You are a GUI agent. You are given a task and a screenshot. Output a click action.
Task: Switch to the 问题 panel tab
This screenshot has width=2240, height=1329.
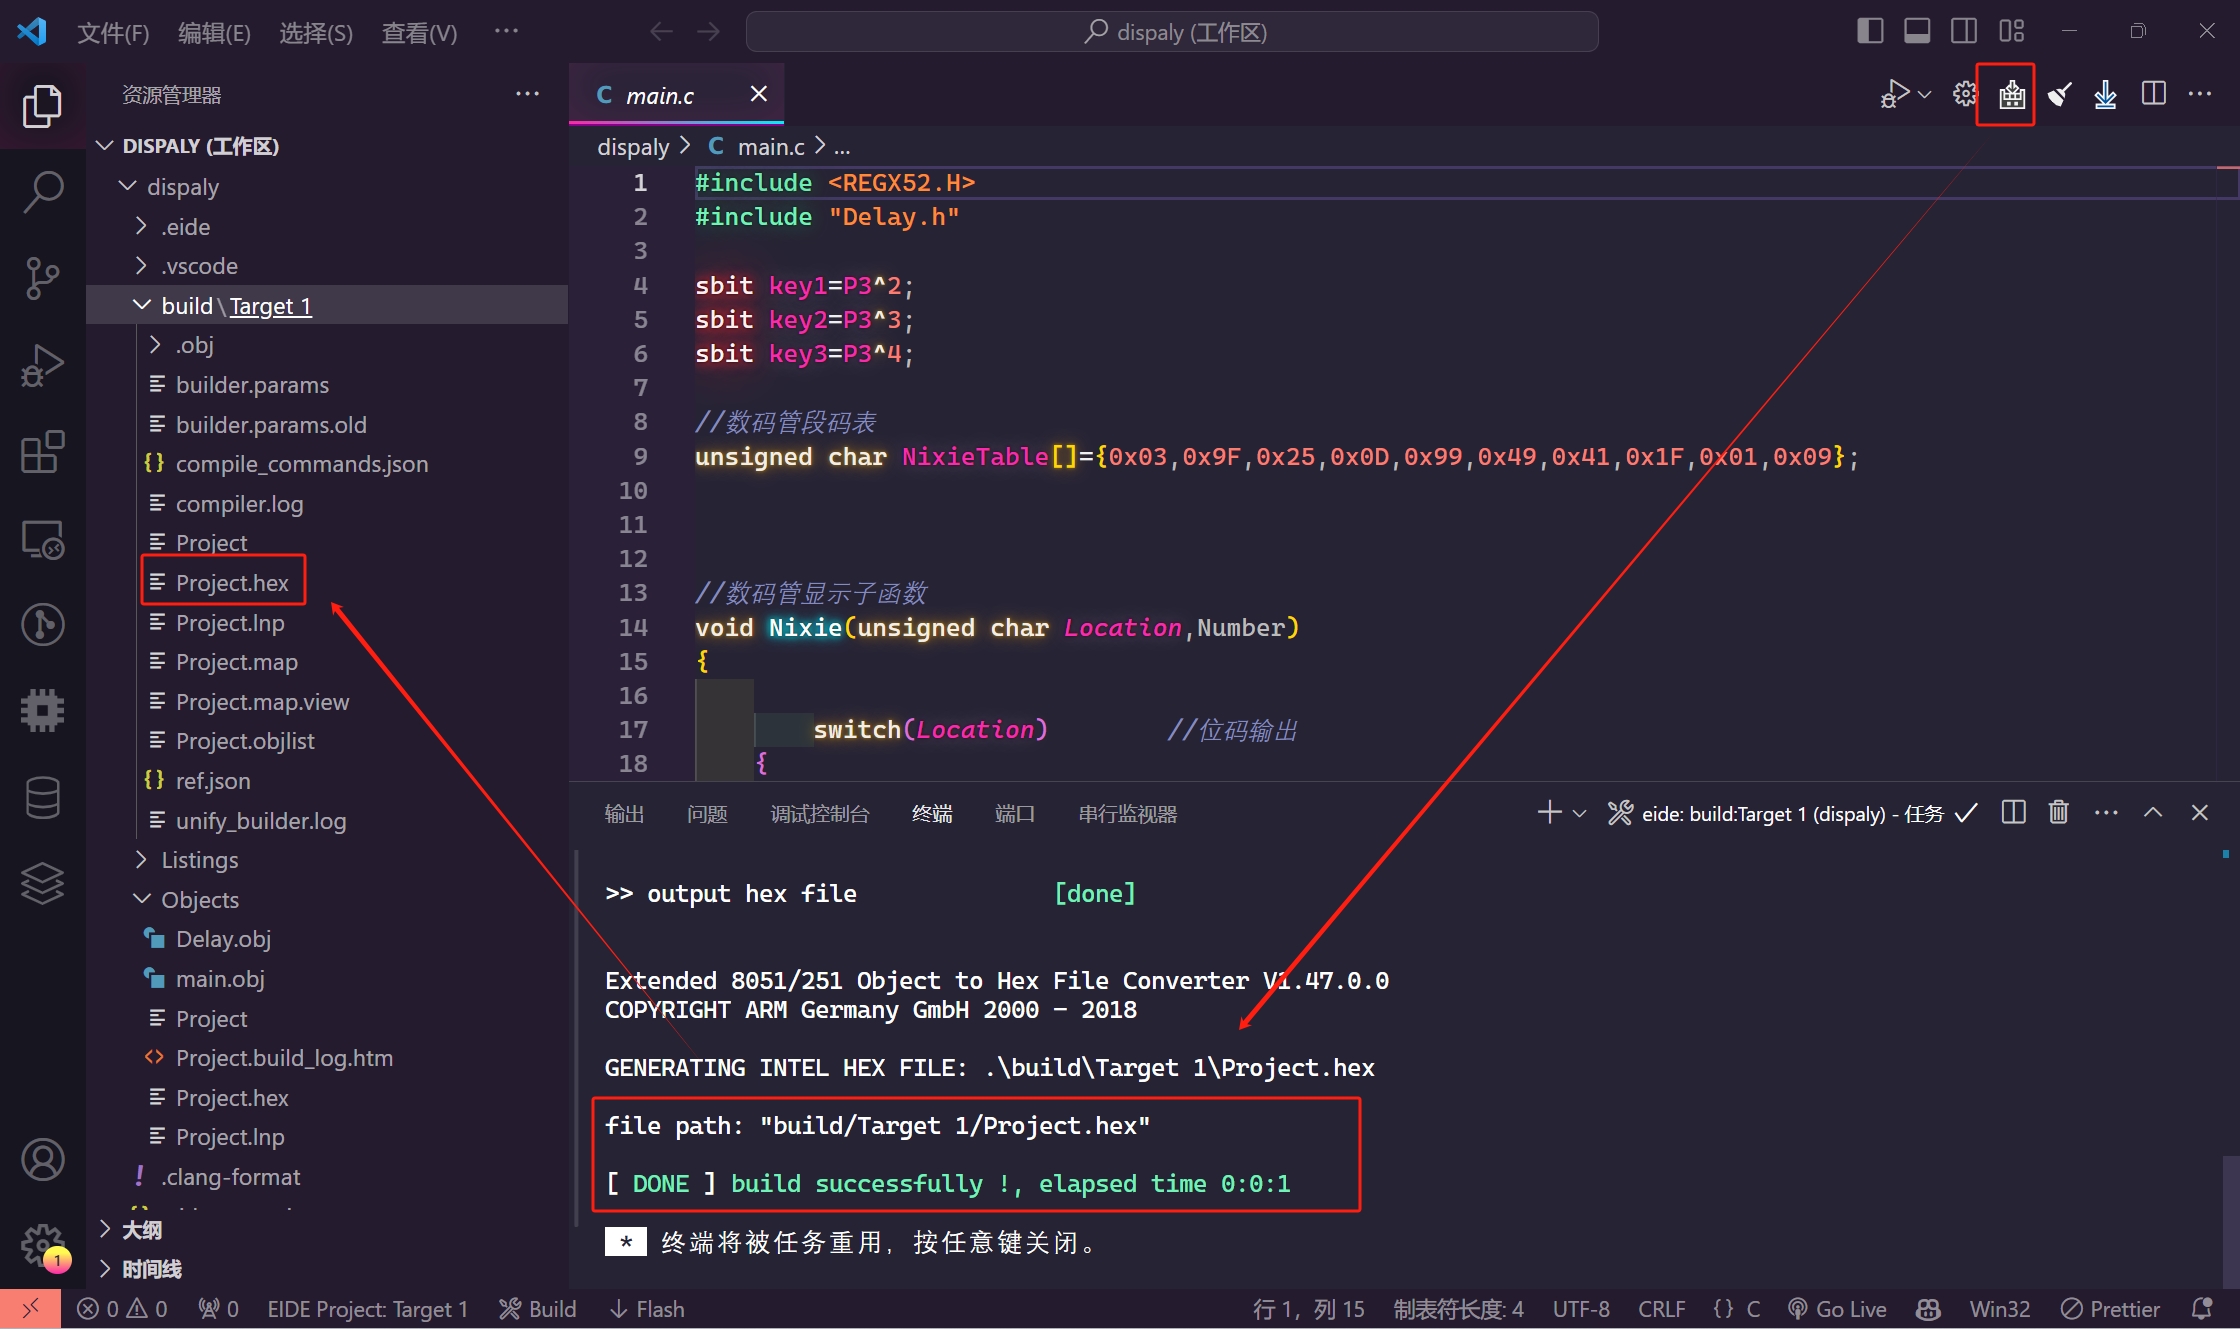tap(707, 814)
